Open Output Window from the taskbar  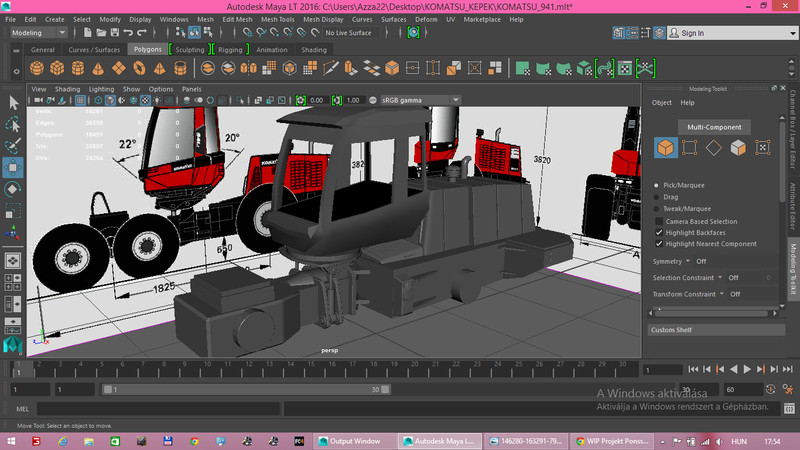[355, 441]
